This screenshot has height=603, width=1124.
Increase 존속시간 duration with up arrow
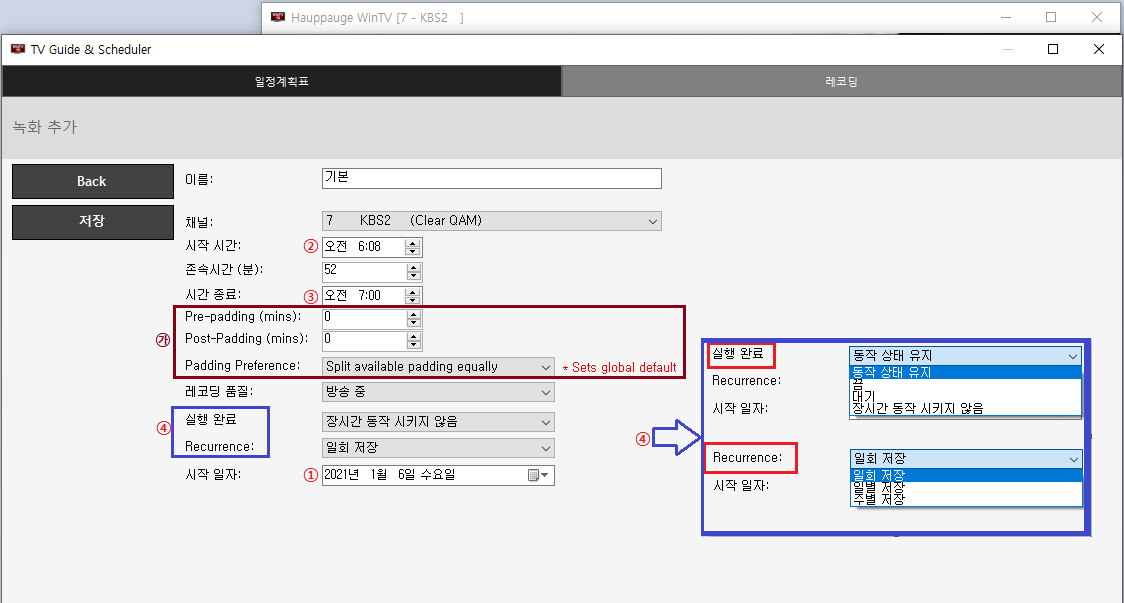click(413, 267)
